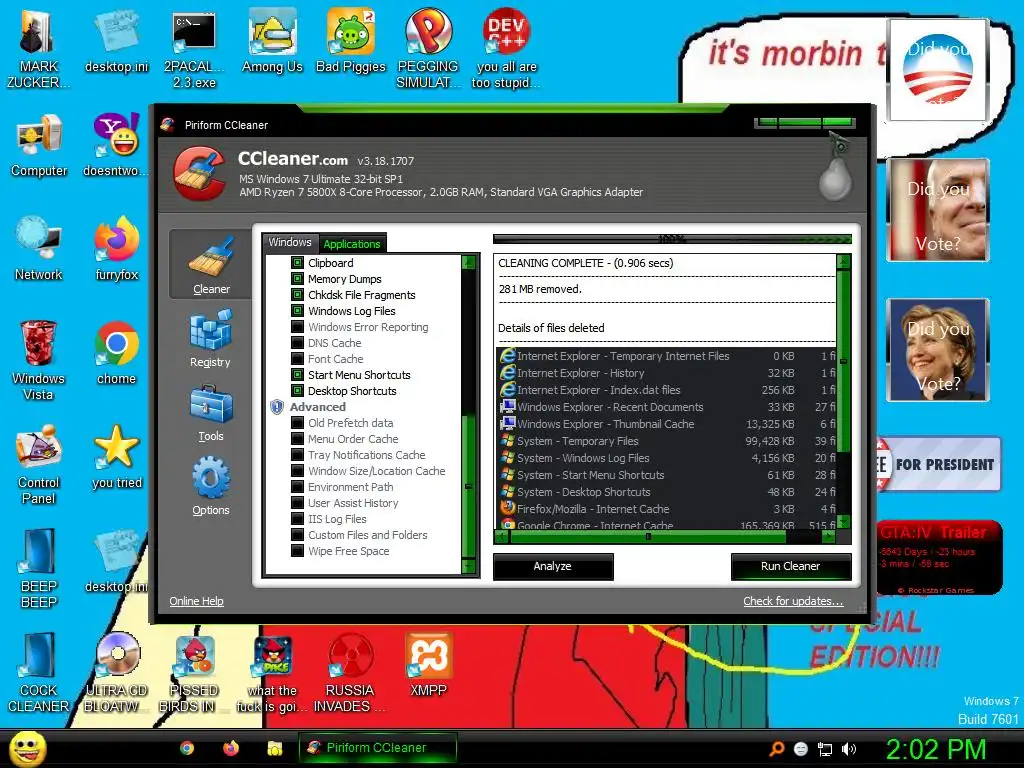1024x768 pixels.
Task: Click Chrome icon in the taskbar
Action: click(187, 748)
